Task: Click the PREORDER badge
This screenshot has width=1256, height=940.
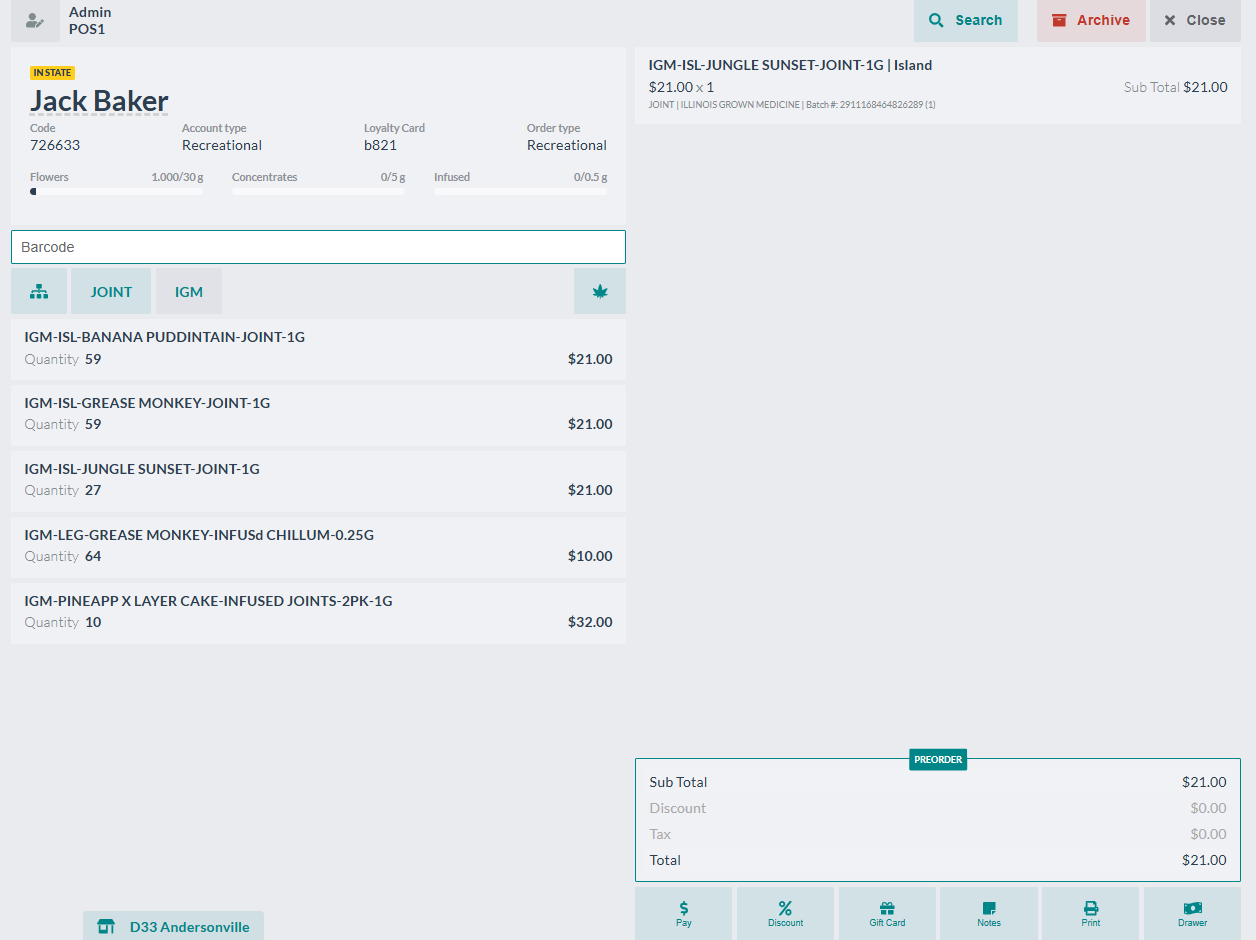Action: click(x=938, y=760)
